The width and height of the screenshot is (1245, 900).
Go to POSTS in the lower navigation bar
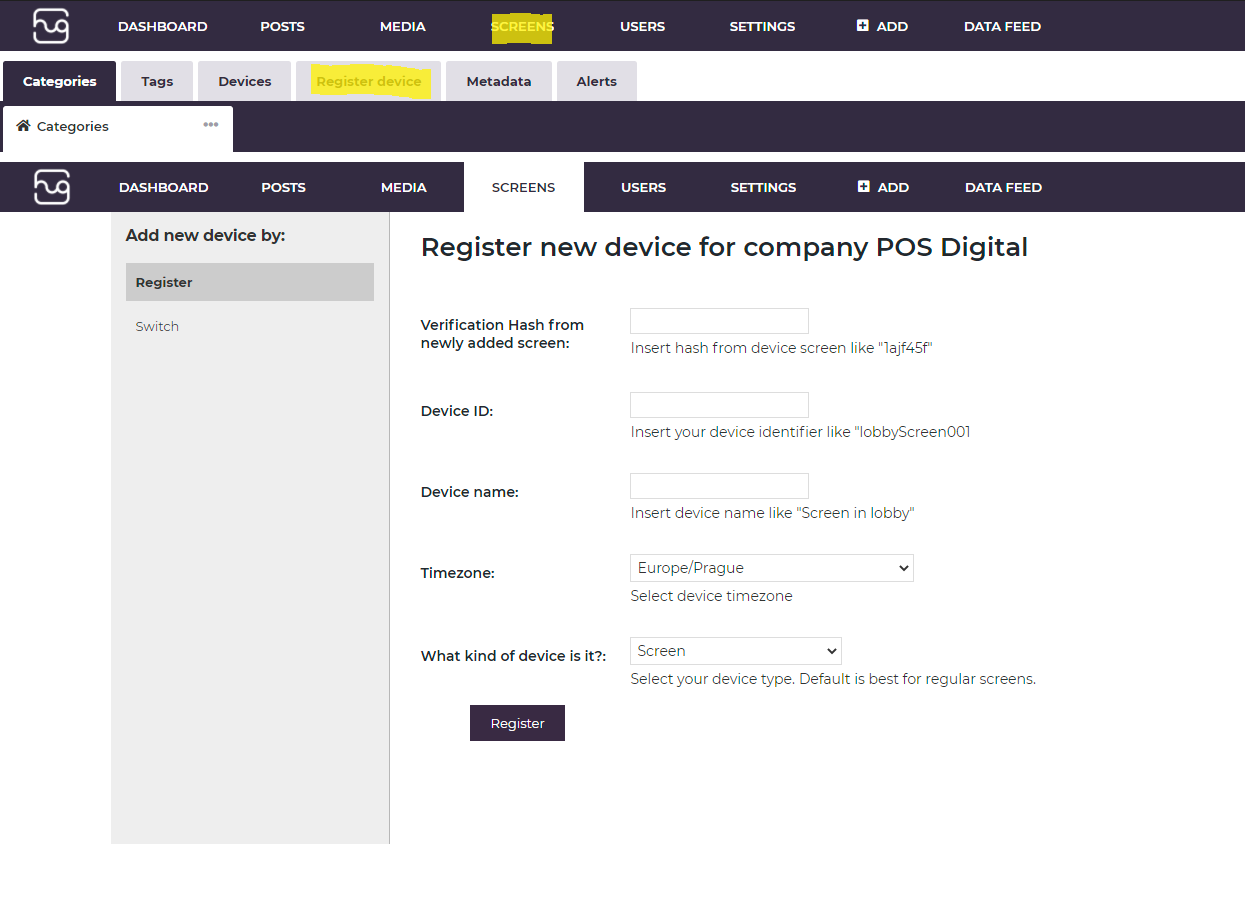point(284,187)
